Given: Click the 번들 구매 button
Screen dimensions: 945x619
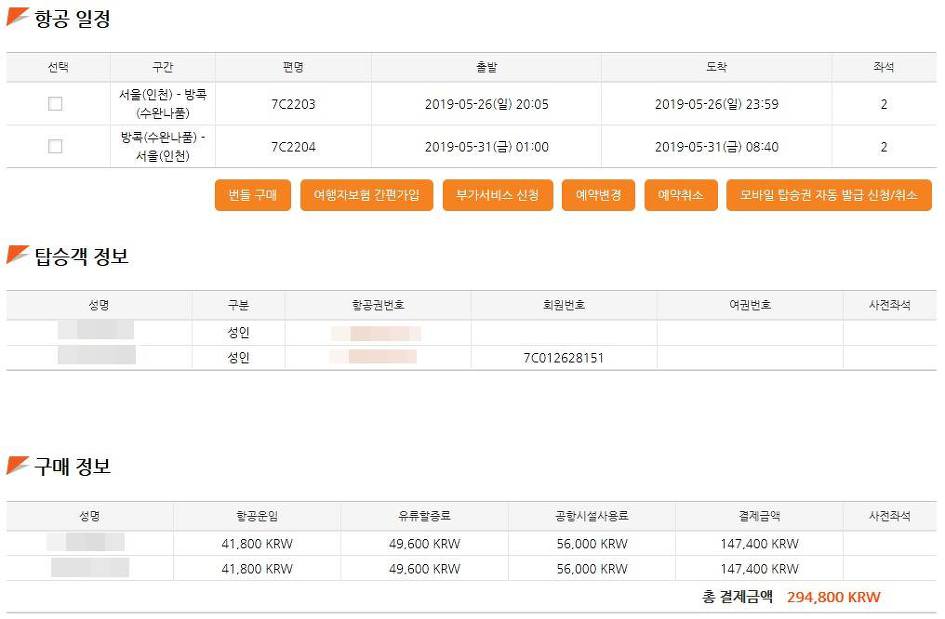Looking at the screenshot, I should click(x=253, y=195).
